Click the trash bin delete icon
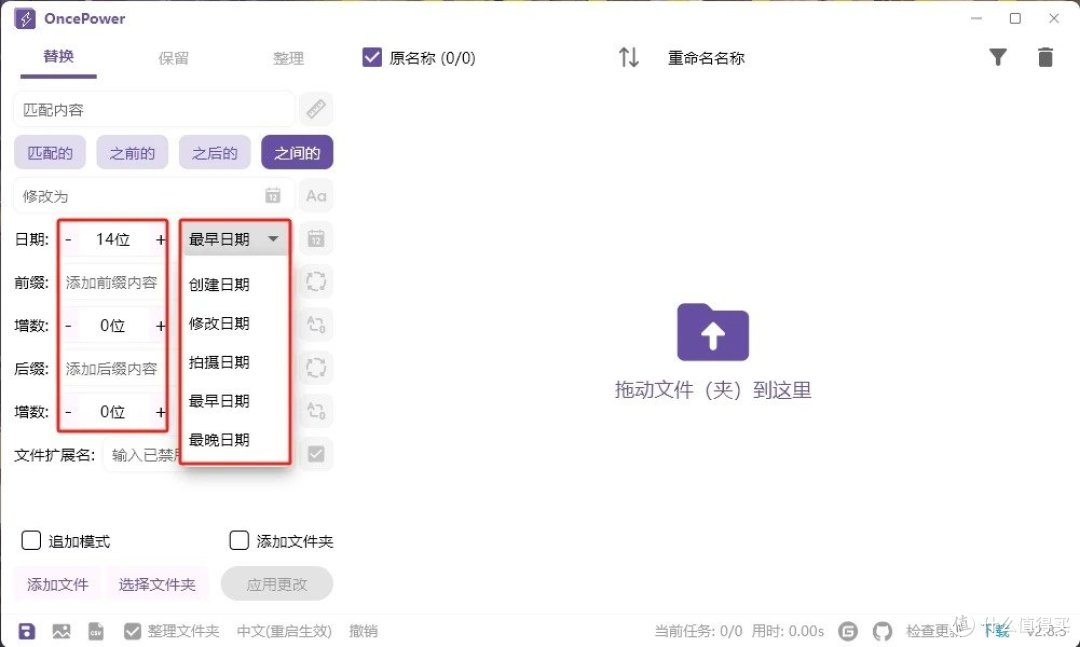1080x647 pixels. point(1045,57)
